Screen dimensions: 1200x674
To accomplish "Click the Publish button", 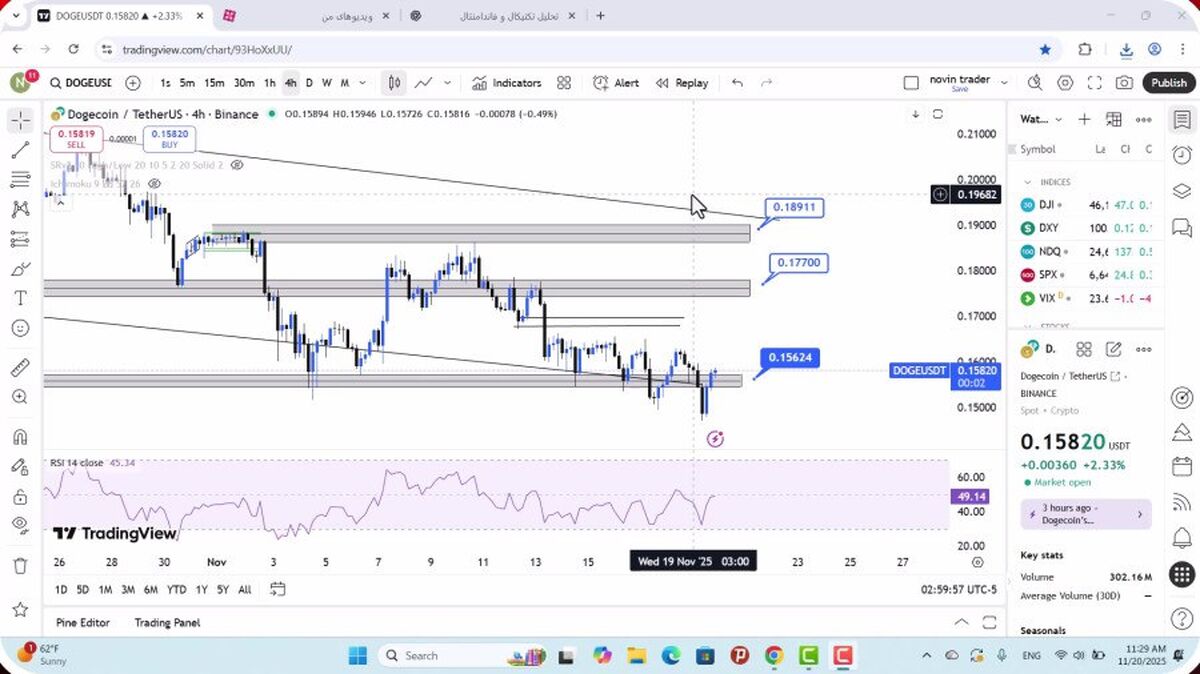I will (x=1168, y=83).
